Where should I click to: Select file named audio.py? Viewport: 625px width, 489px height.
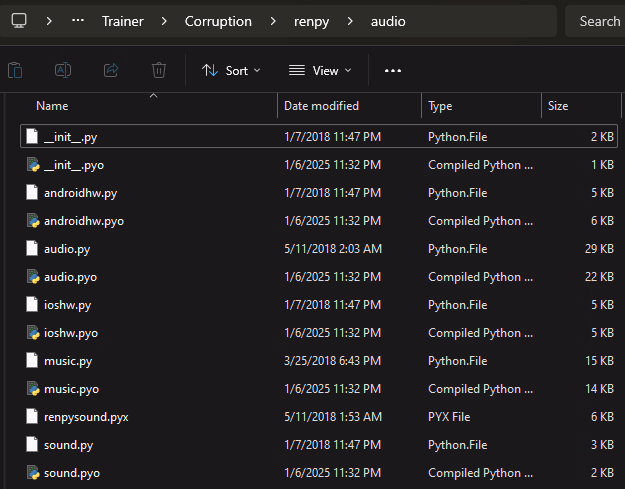tap(67, 249)
